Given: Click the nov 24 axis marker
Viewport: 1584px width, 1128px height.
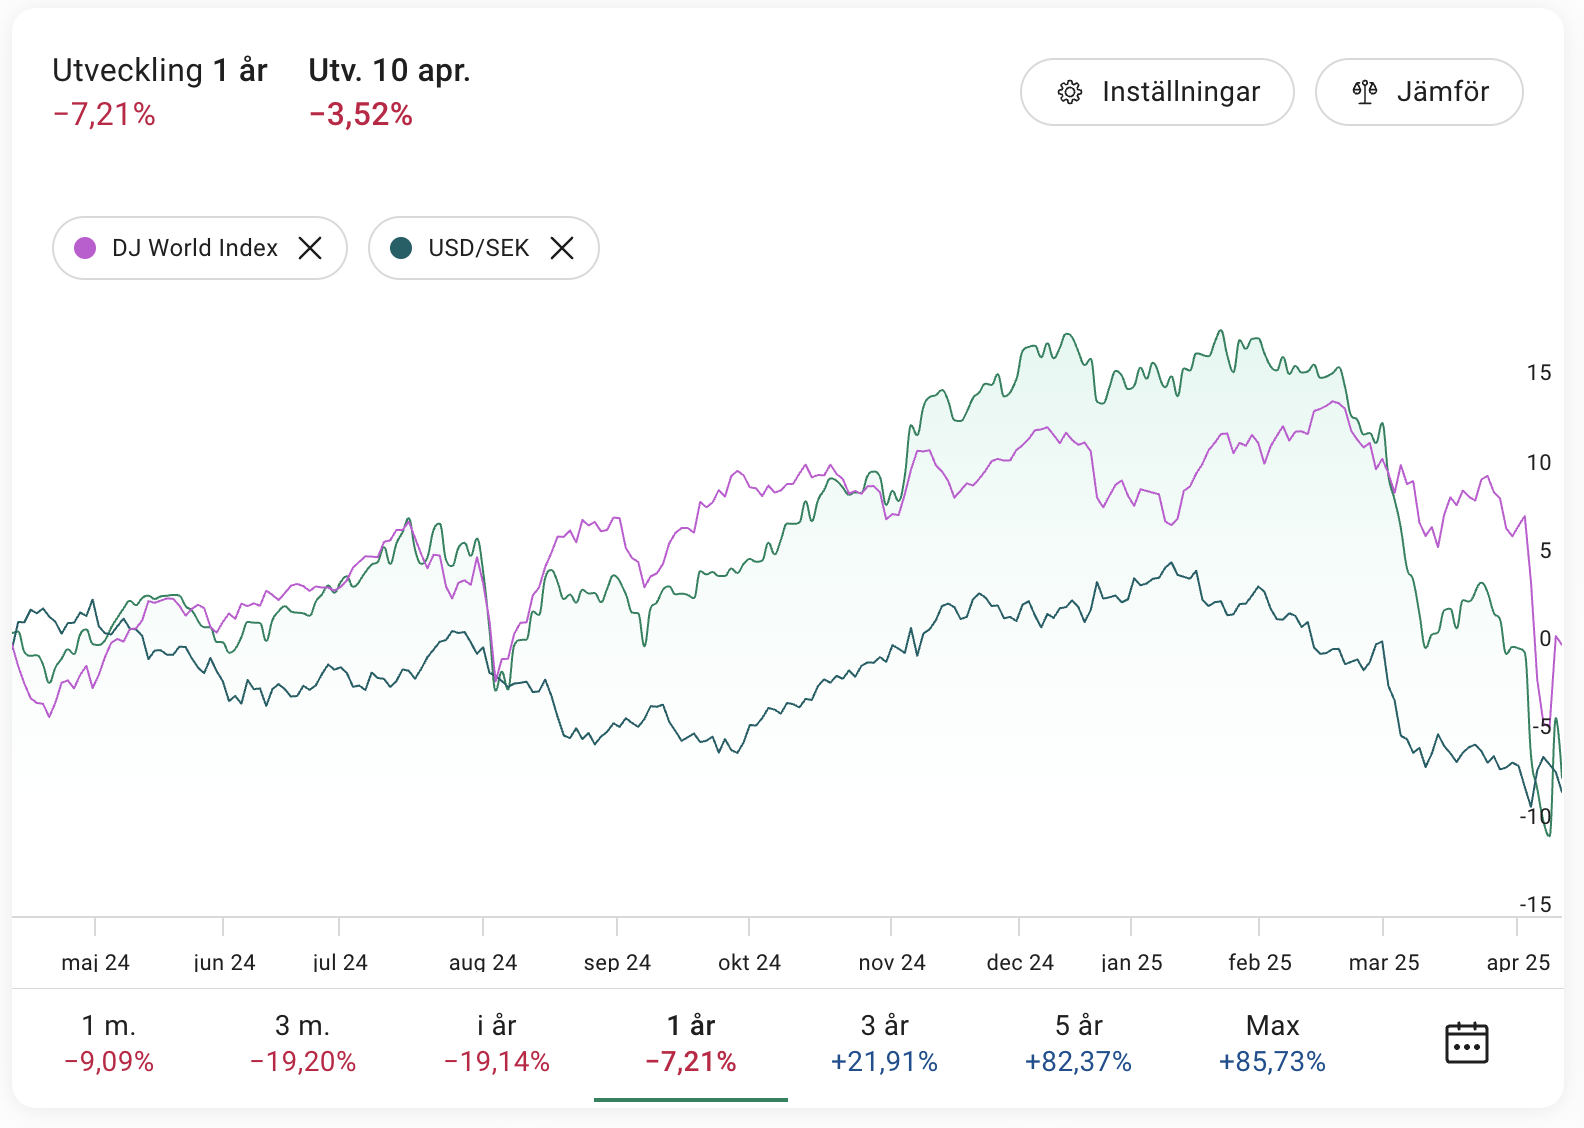Looking at the screenshot, I should tap(892, 962).
